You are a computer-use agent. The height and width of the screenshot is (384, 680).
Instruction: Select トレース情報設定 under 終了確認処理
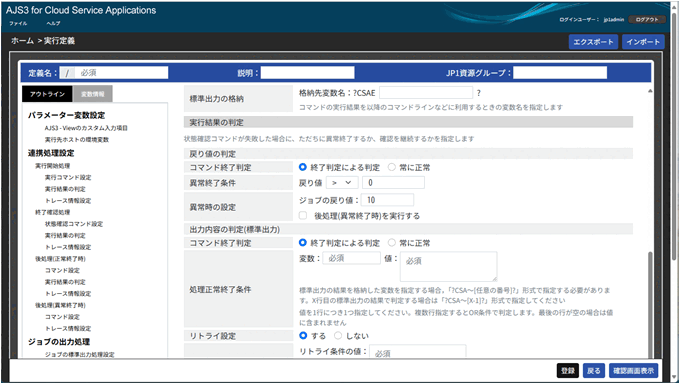(68, 247)
